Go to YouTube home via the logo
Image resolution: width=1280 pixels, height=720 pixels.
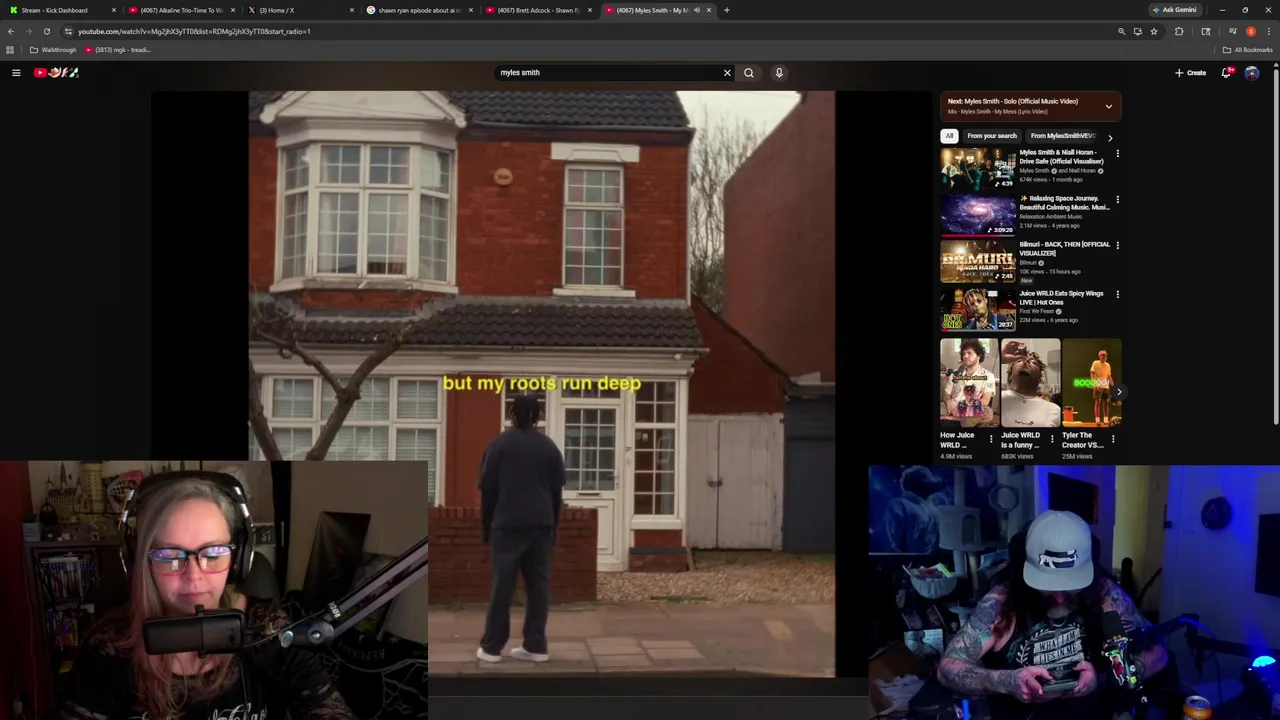[56, 72]
